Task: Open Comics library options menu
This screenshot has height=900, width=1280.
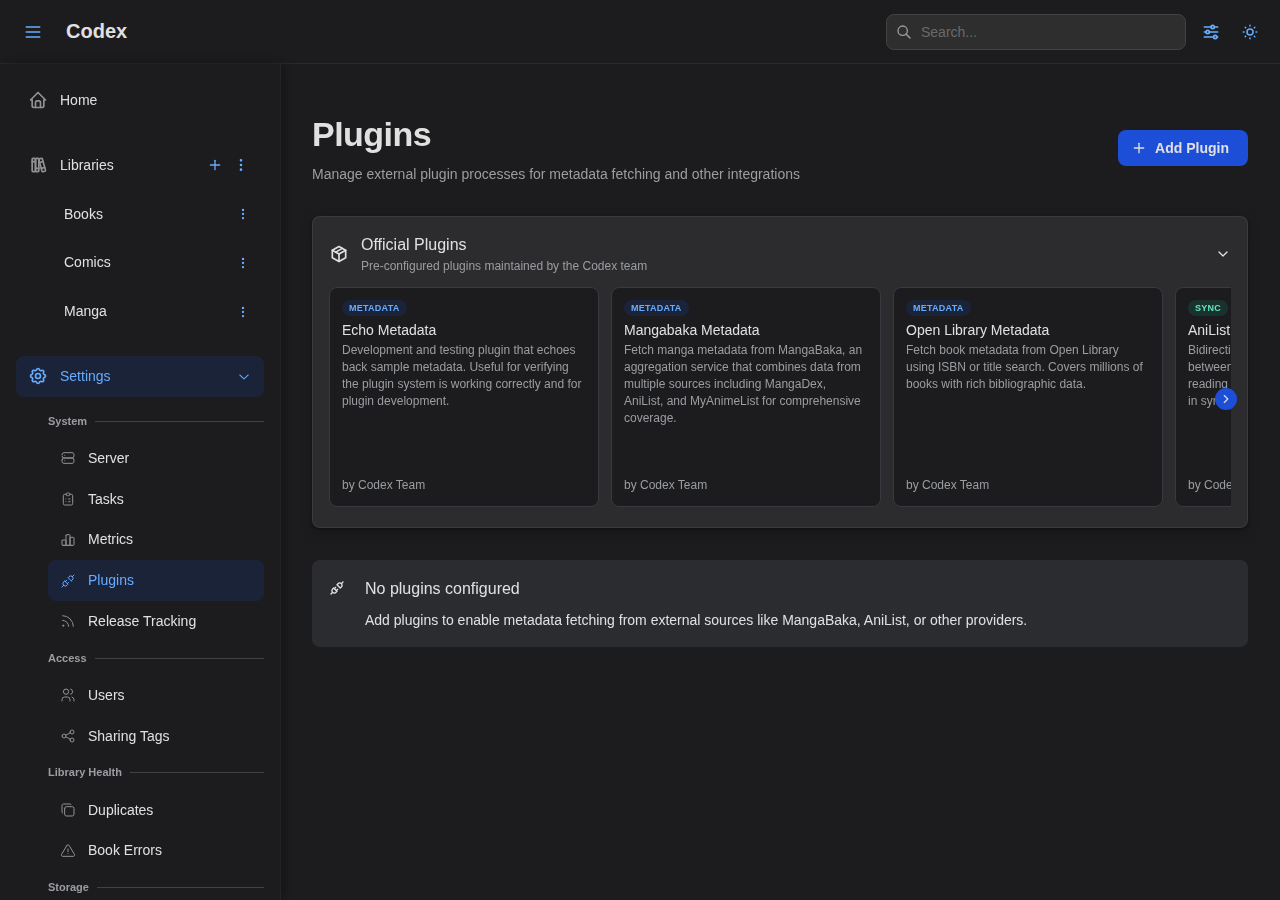Action: click(242, 263)
